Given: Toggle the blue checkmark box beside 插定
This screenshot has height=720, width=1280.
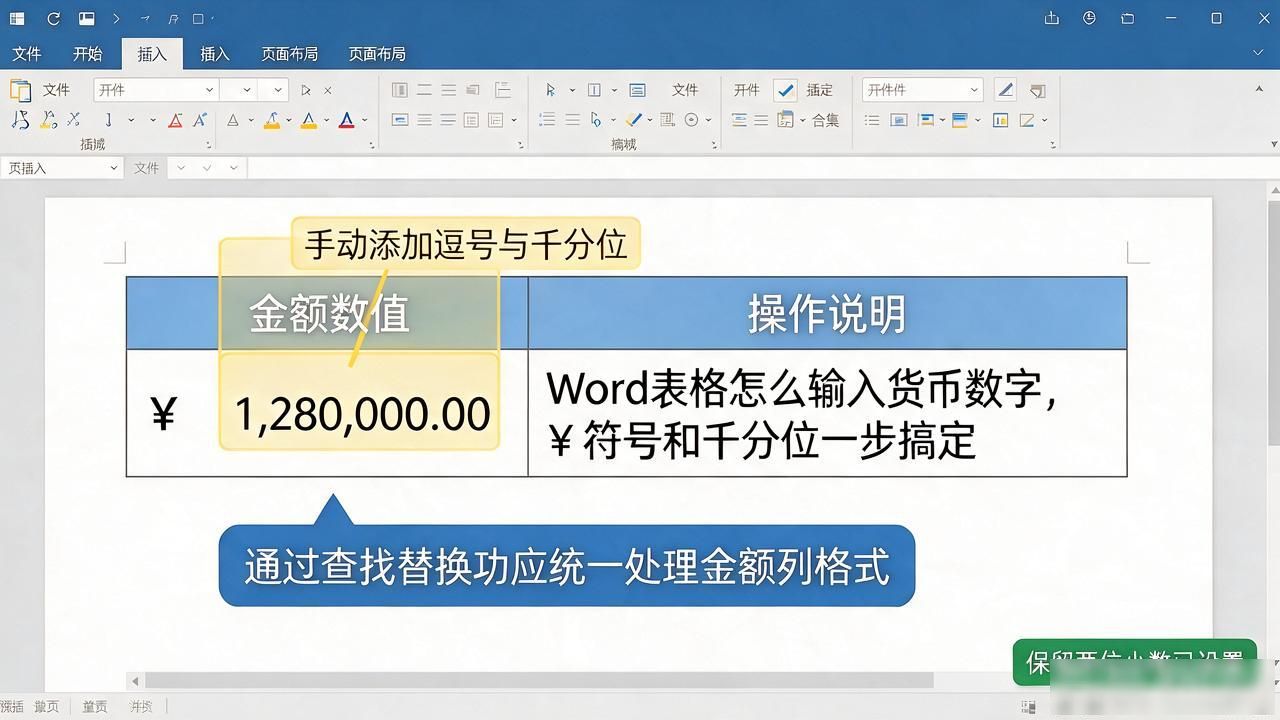Looking at the screenshot, I should tap(786, 90).
